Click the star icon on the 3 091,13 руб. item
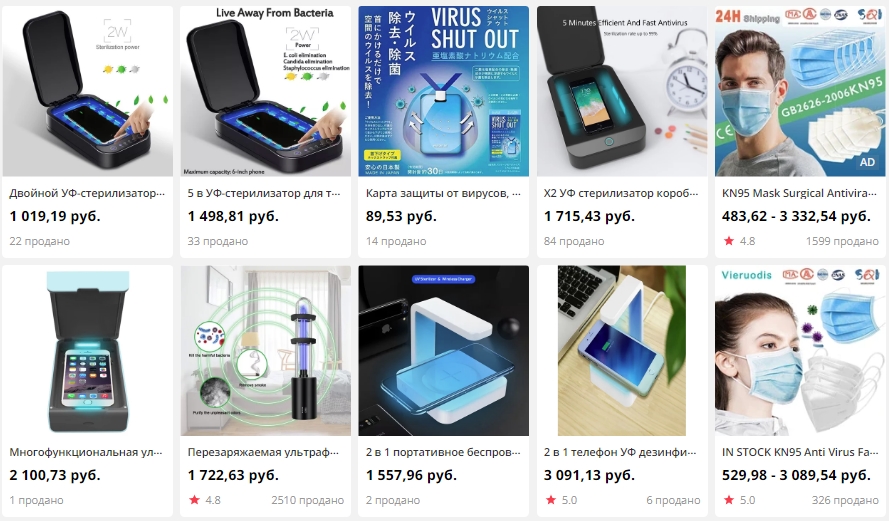 pos(551,500)
